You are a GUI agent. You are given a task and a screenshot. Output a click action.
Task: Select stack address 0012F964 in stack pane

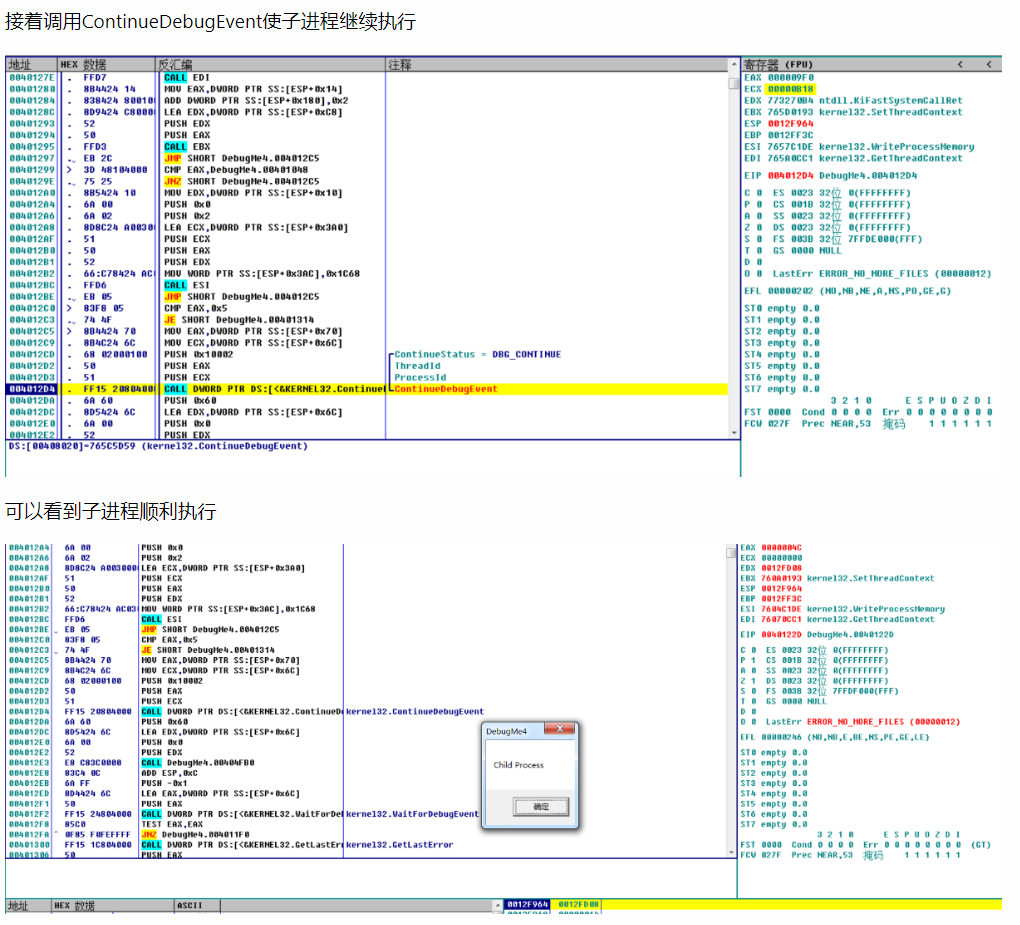(528, 905)
